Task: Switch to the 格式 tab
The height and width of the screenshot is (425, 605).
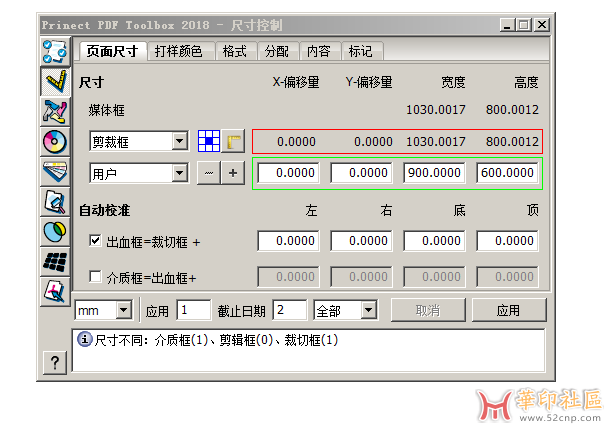Action: pos(235,51)
